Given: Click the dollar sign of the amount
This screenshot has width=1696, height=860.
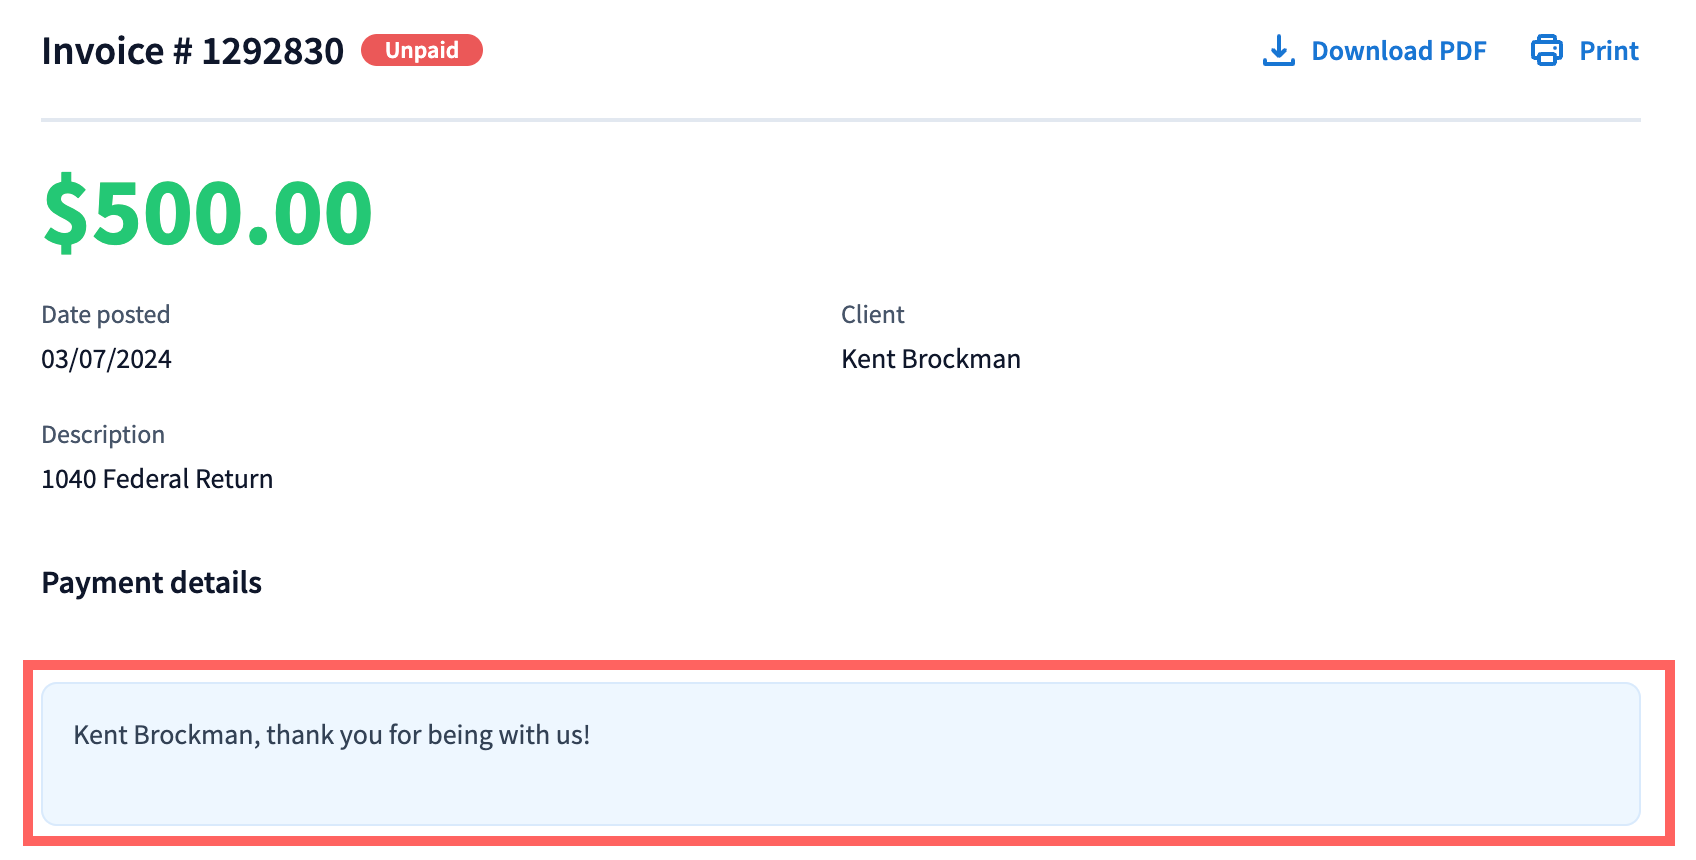Looking at the screenshot, I should [x=66, y=212].
